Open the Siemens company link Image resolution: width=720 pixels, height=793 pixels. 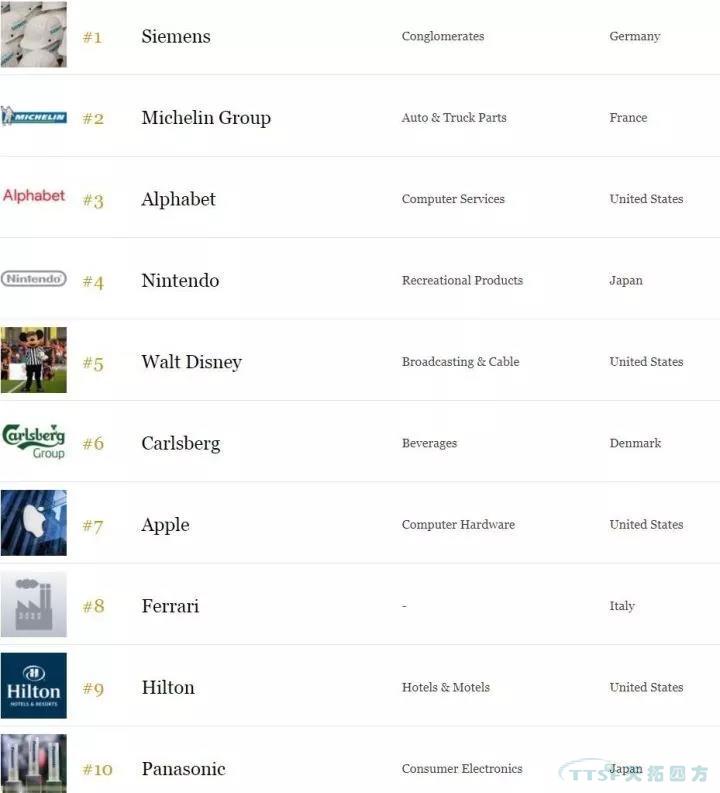coord(176,37)
